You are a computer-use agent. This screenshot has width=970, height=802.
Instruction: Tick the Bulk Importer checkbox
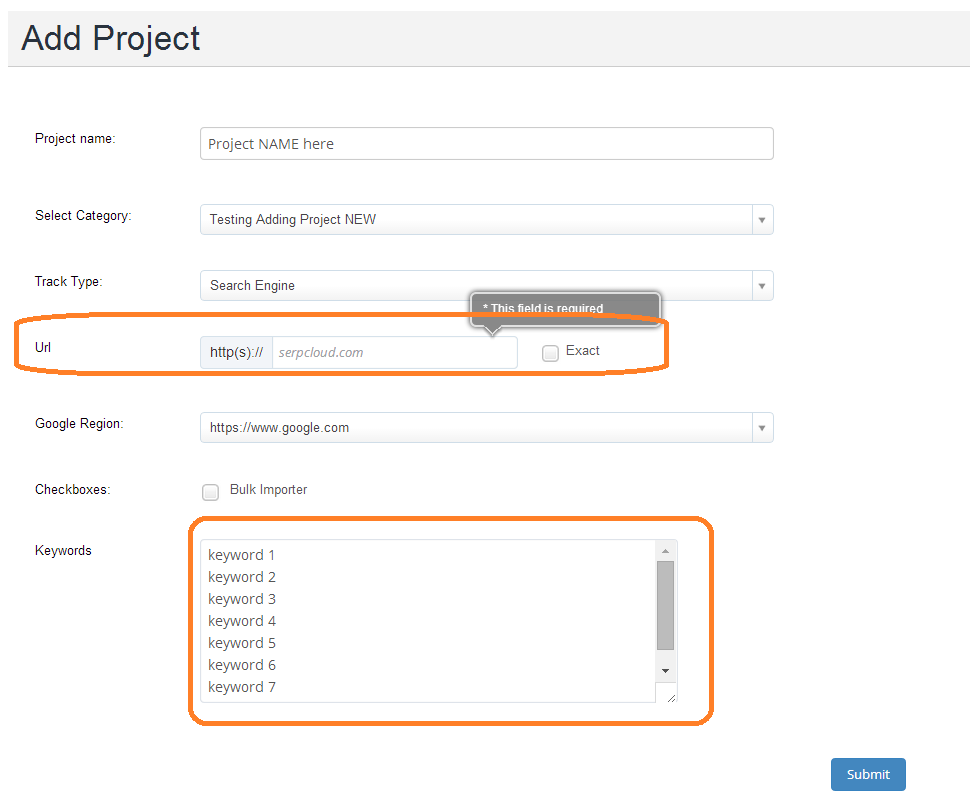[x=211, y=492]
